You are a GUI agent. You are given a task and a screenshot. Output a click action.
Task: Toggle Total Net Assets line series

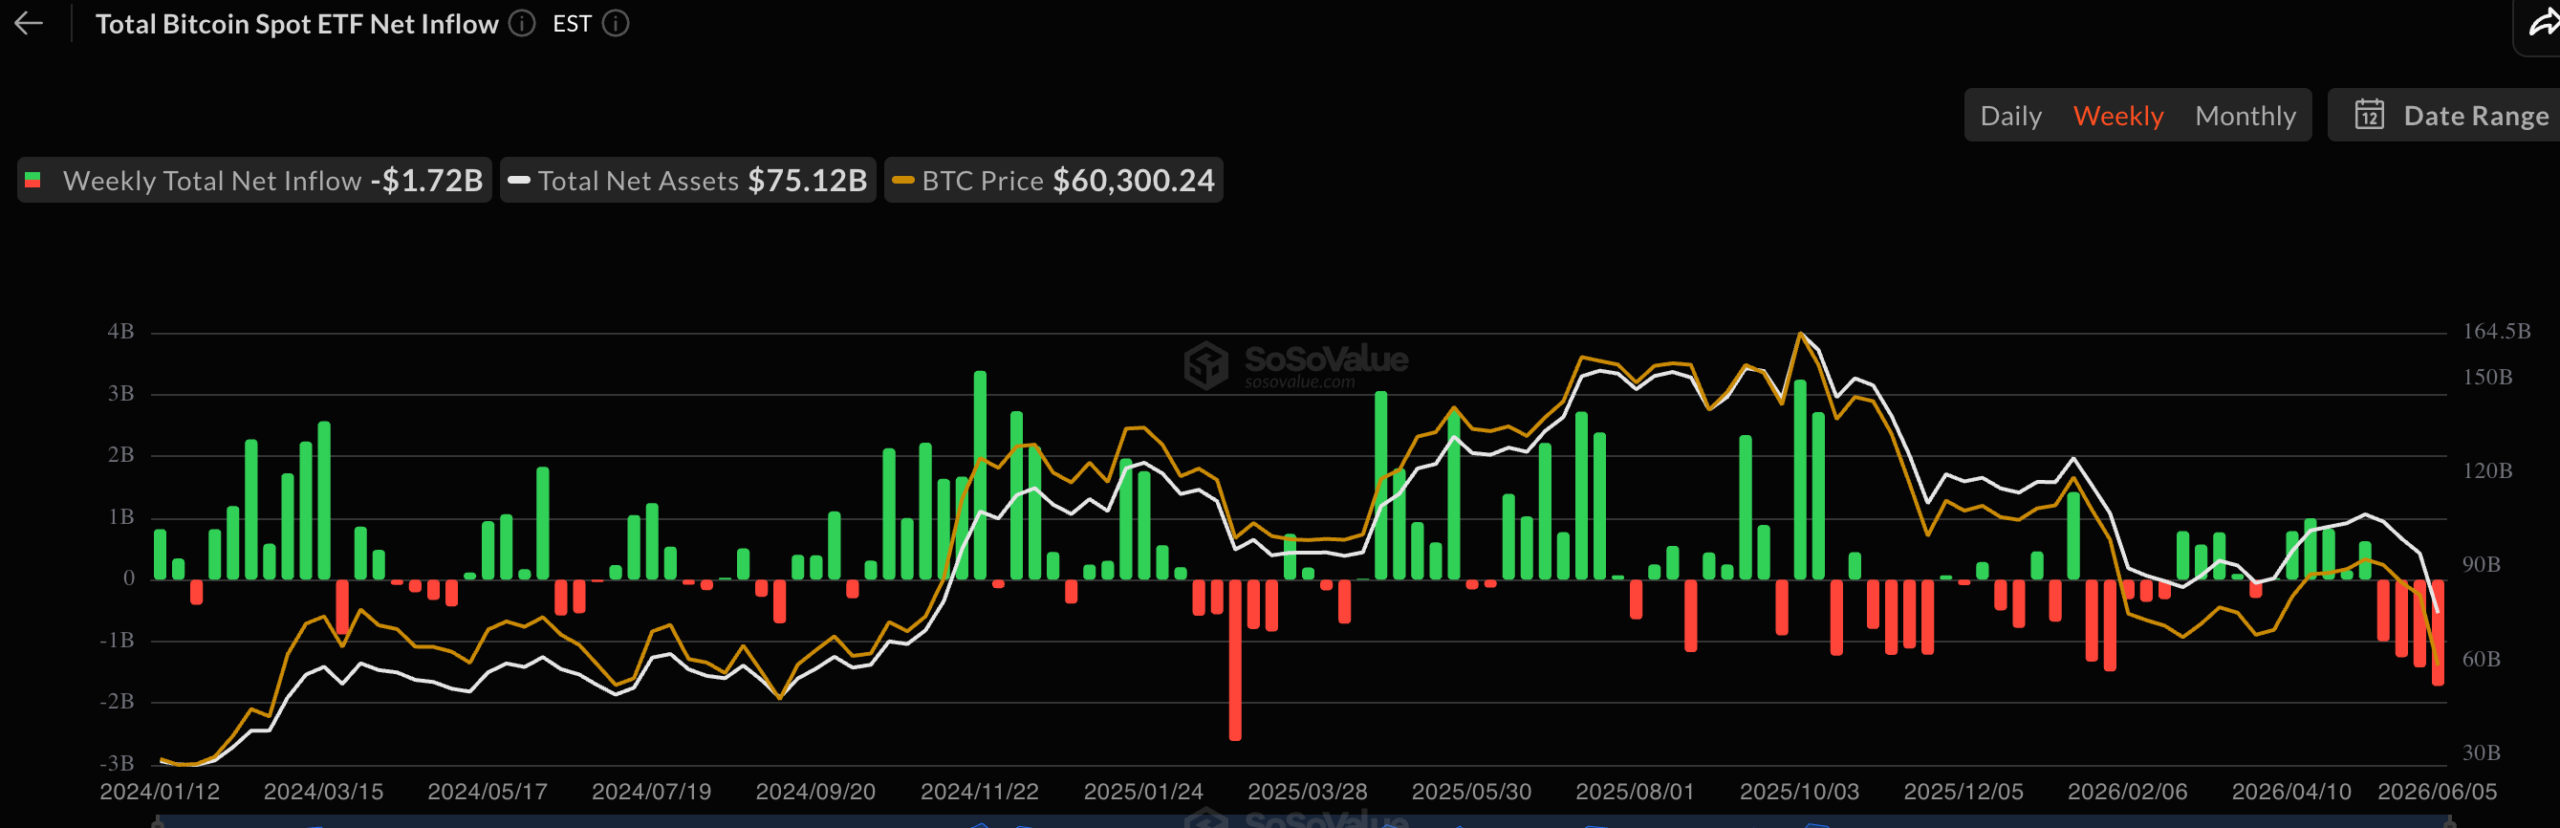coord(688,181)
